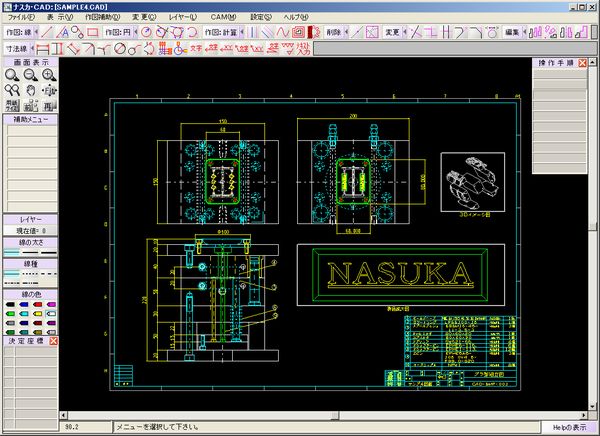The height and width of the screenshot is (436, 600).
Task: Click the Helpの表示 button
Action: click(x=569, y=427)
